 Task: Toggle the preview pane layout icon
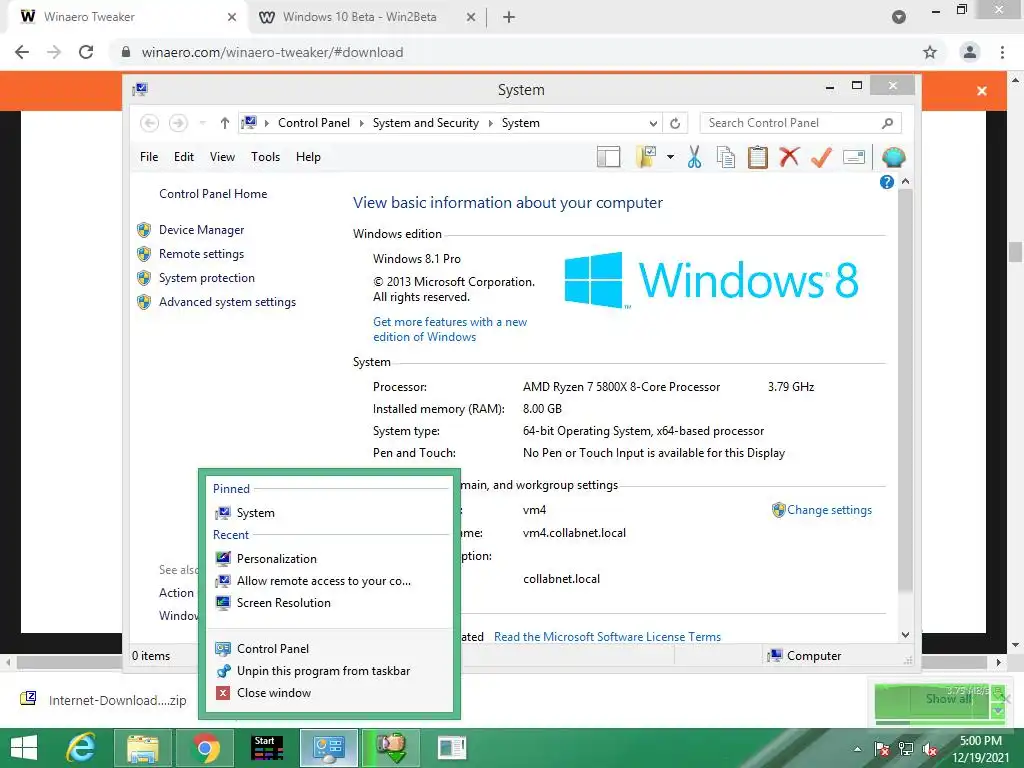click(608, 157)
